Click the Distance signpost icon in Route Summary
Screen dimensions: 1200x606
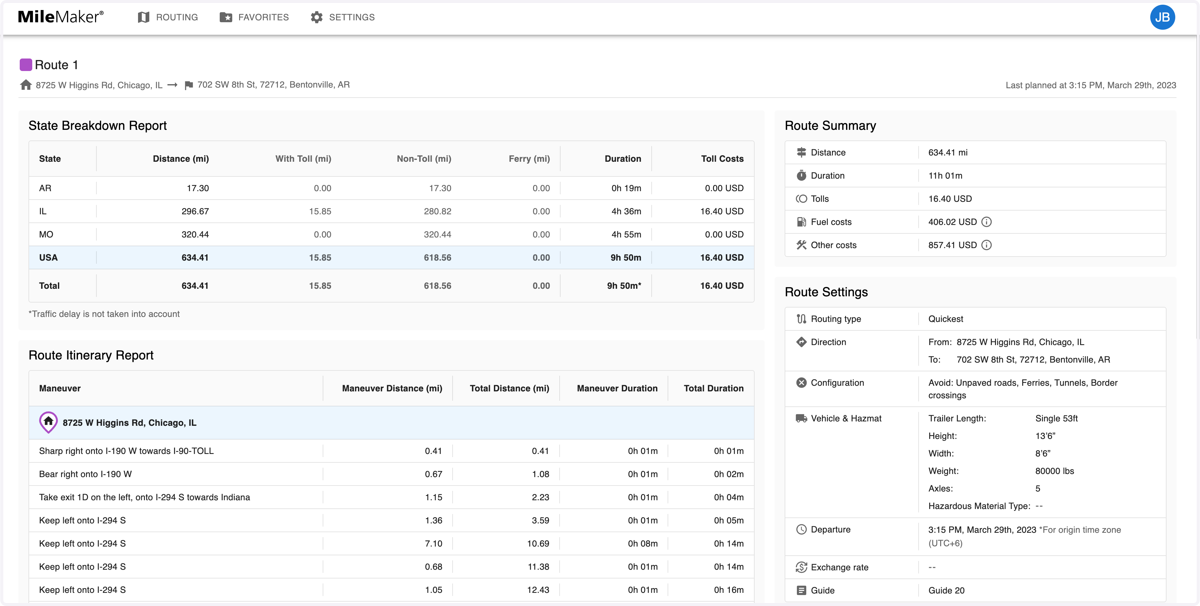coord(801,152)
